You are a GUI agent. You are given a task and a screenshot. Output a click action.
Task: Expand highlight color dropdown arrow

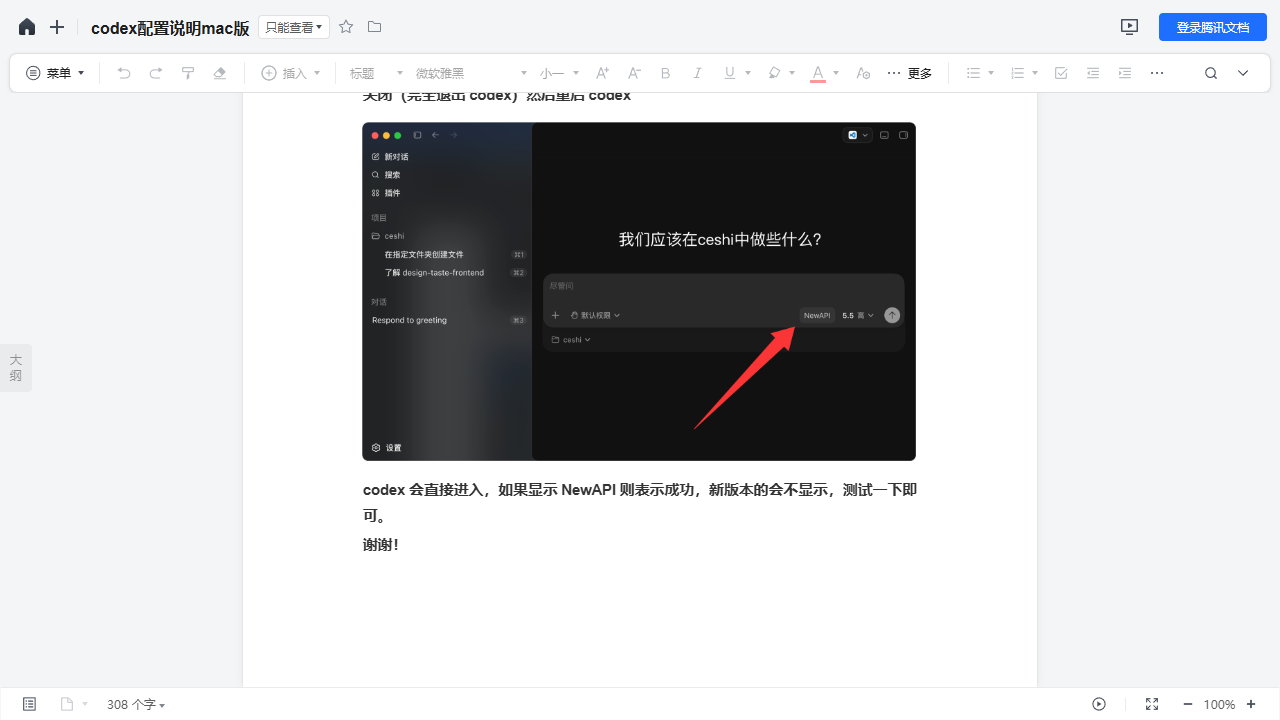click(792, 73)
